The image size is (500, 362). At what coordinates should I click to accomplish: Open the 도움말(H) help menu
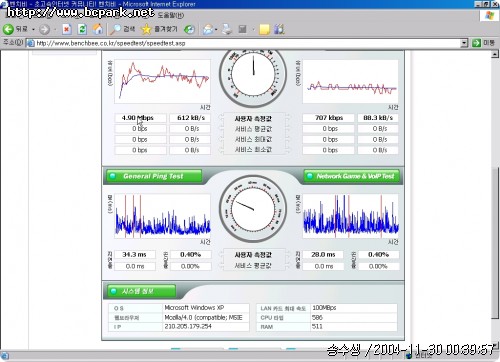click(x=170, y=15)
